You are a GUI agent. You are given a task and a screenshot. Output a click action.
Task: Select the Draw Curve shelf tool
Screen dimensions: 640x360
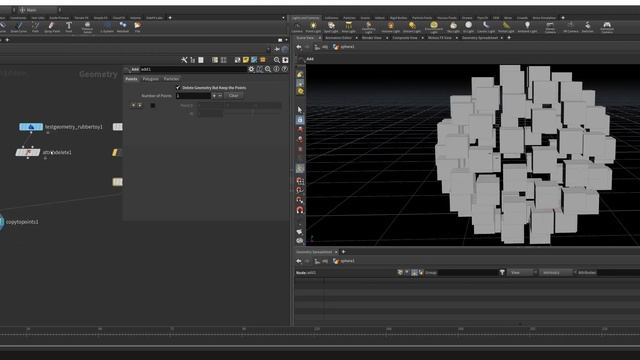[18, 27]
